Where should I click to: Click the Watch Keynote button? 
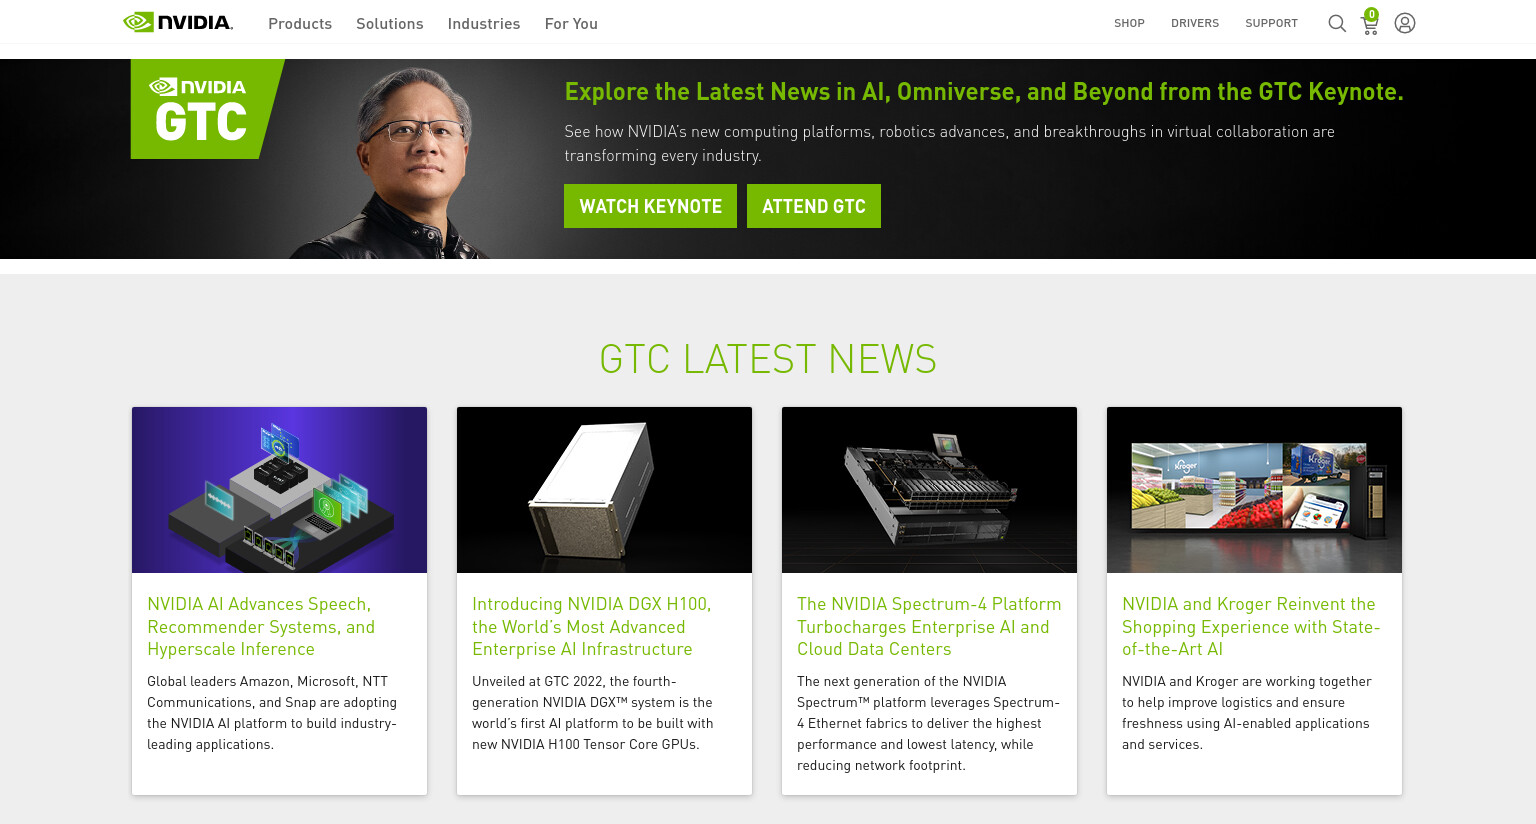[x=650, y=206]
